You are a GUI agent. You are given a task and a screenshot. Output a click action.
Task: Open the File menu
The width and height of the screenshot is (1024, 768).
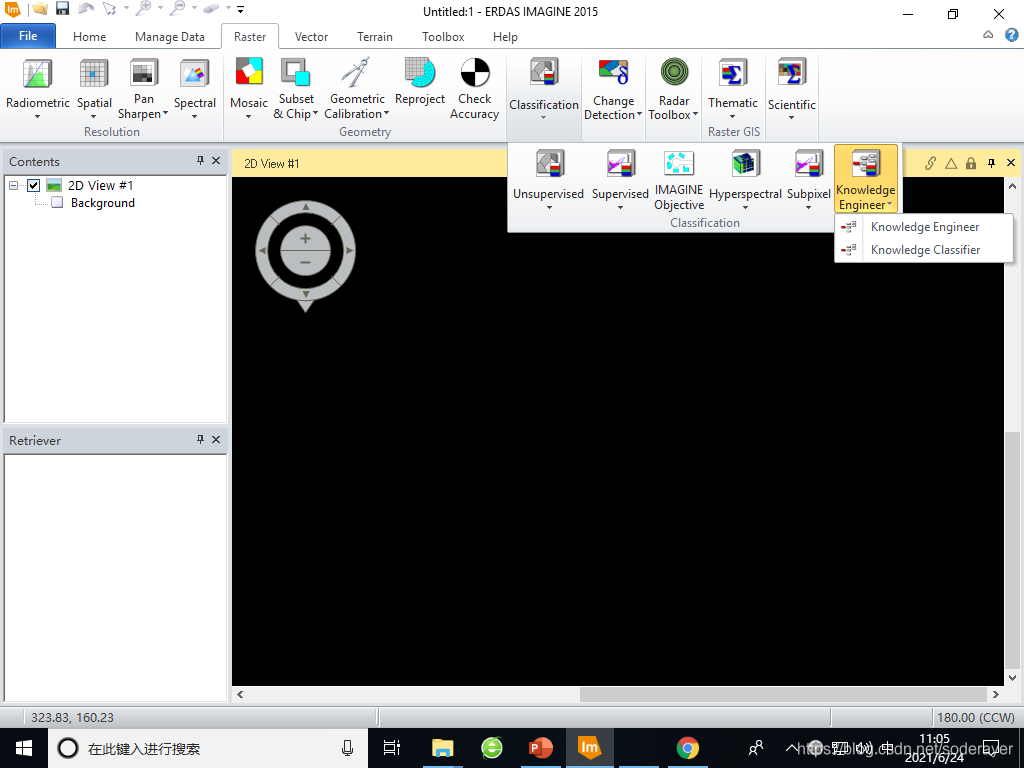coord(28,36)
